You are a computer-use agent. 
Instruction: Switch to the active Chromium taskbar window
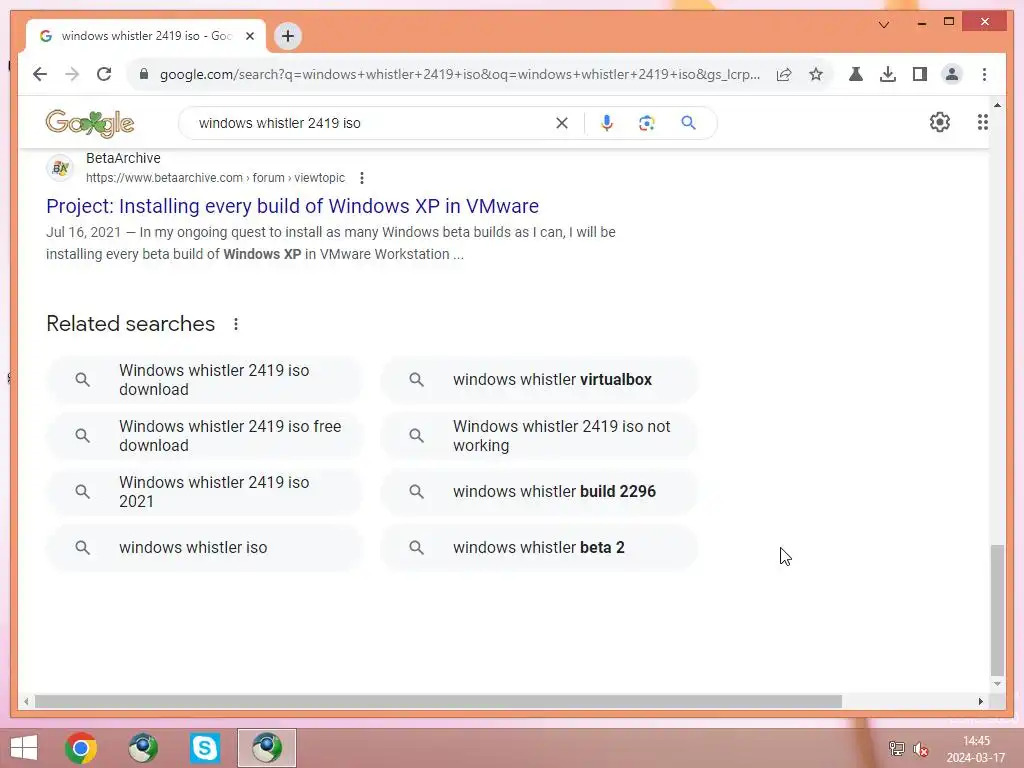267,748
